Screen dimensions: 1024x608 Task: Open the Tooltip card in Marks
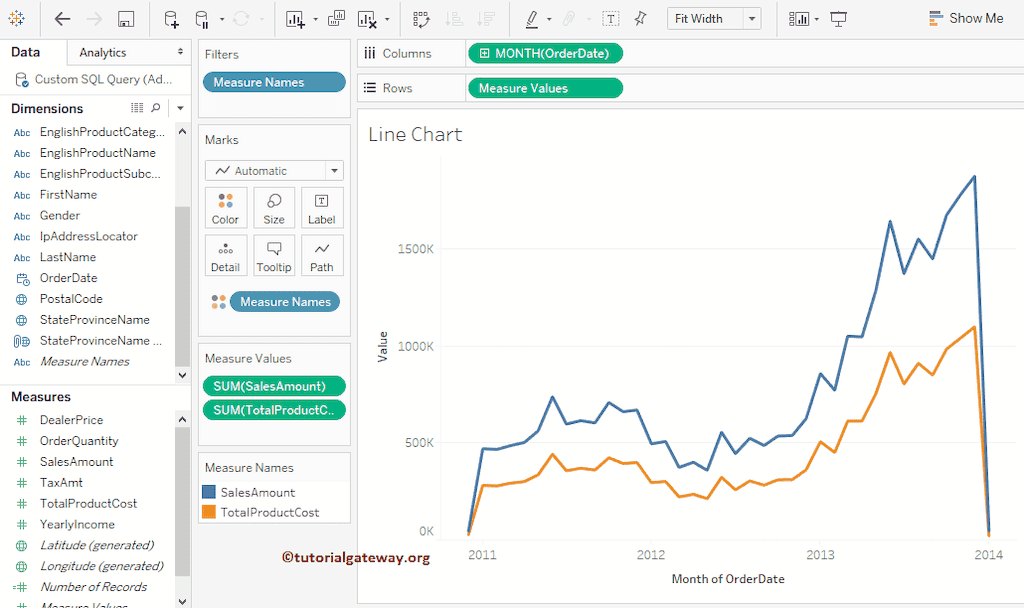point(273,256)
